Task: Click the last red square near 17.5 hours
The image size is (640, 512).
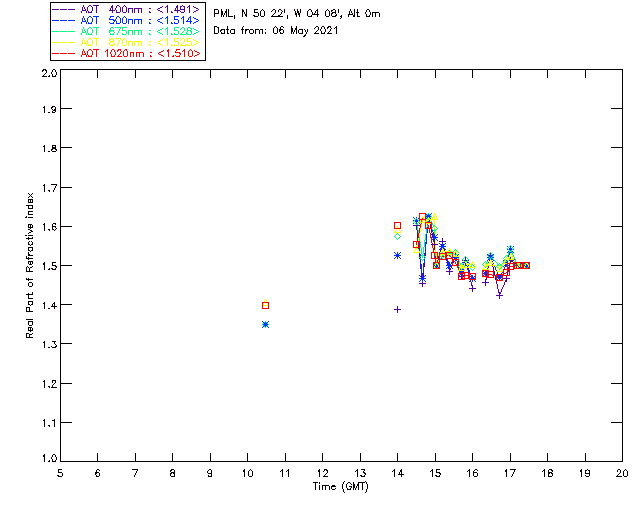Action: tap(527, 265)
